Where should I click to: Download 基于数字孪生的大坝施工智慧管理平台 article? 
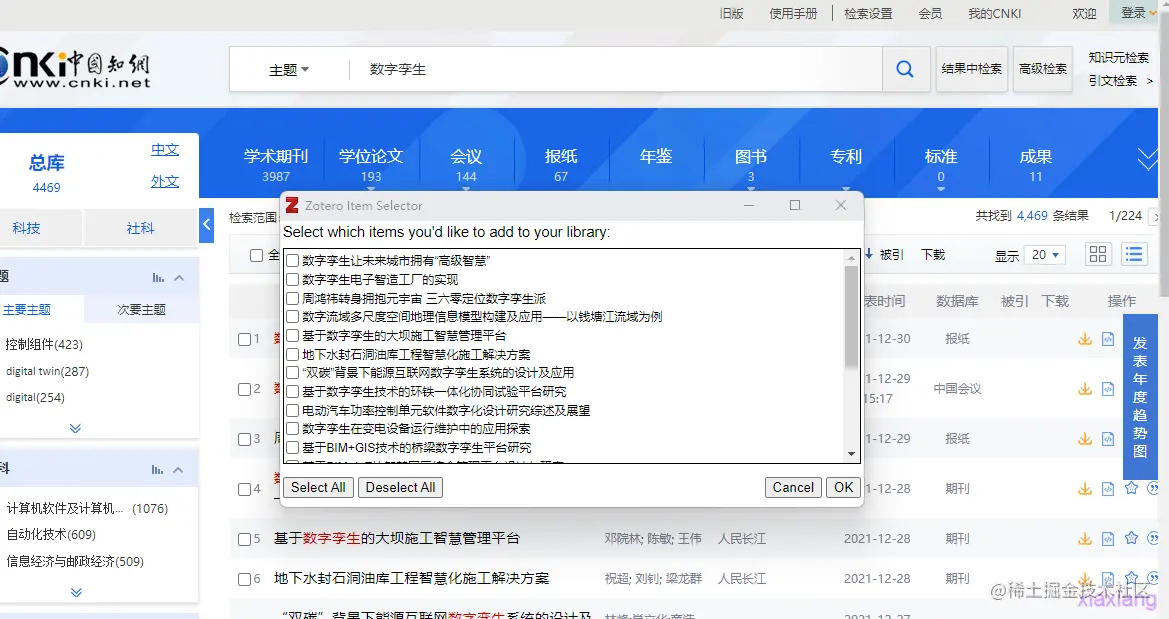click(1085, 538)
